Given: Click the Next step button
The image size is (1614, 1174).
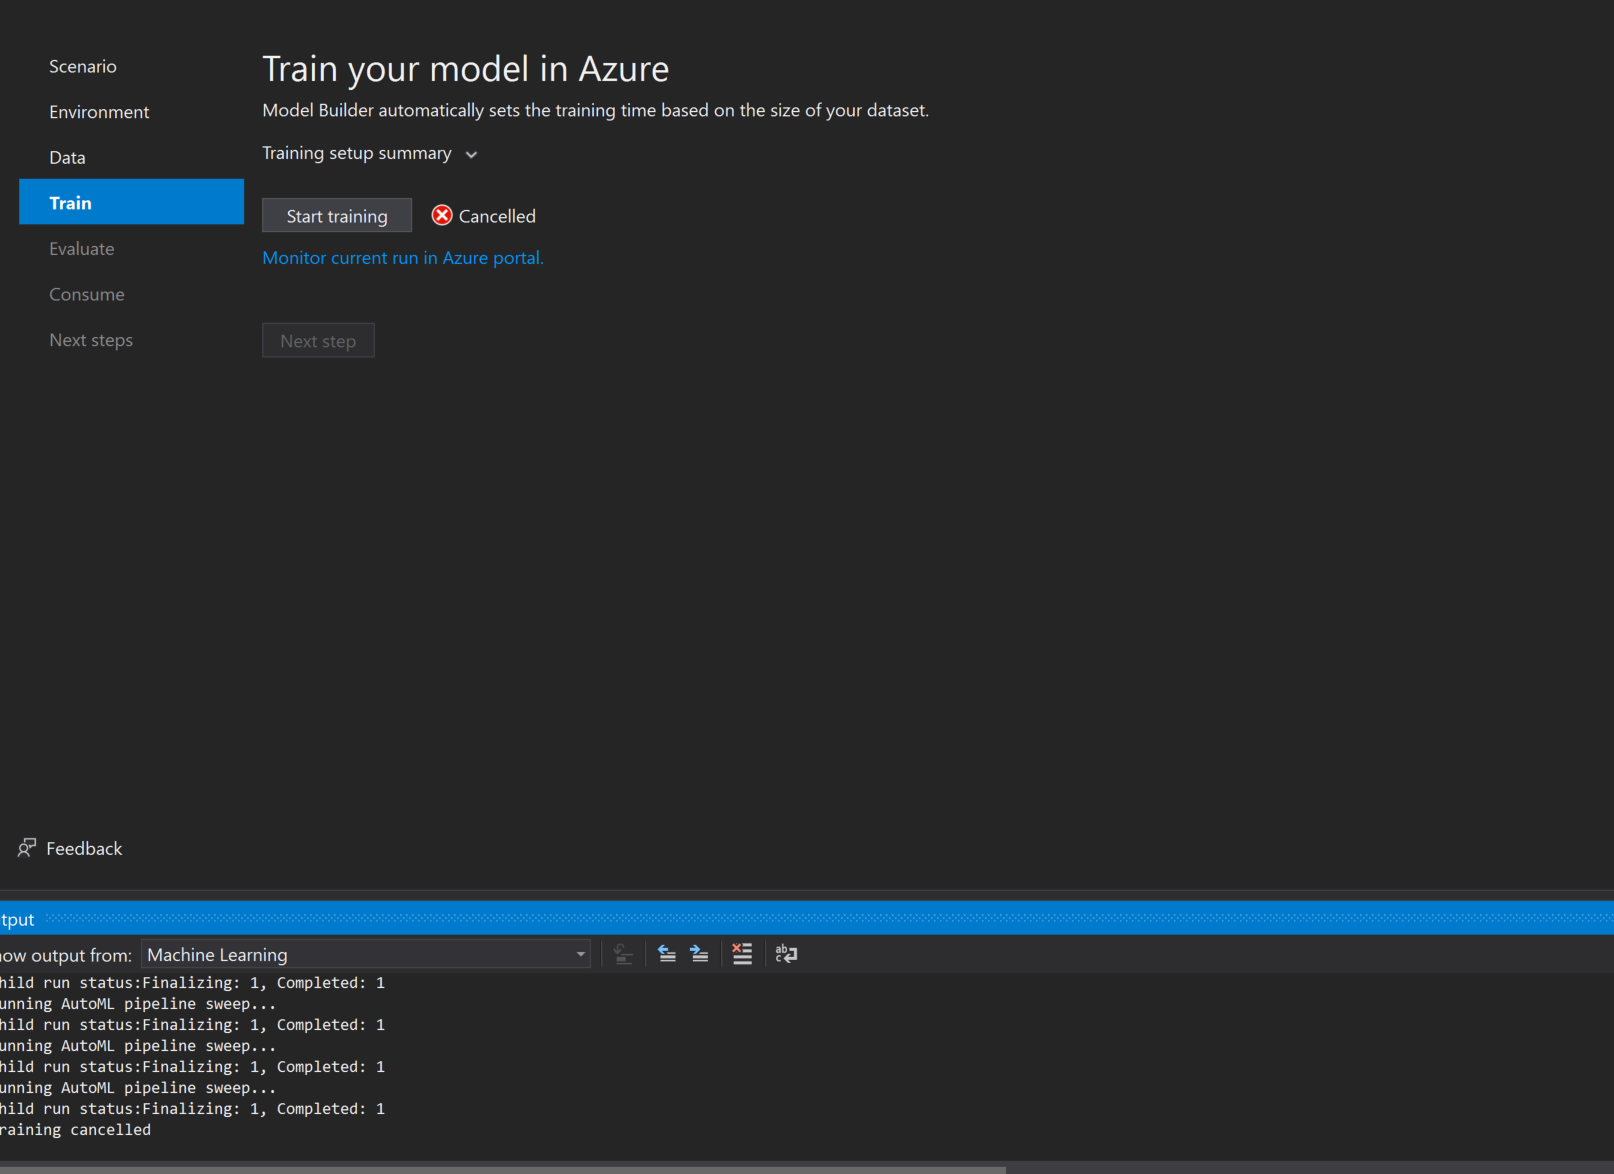Looking at the screenshot, I should [x=318, y=340].
